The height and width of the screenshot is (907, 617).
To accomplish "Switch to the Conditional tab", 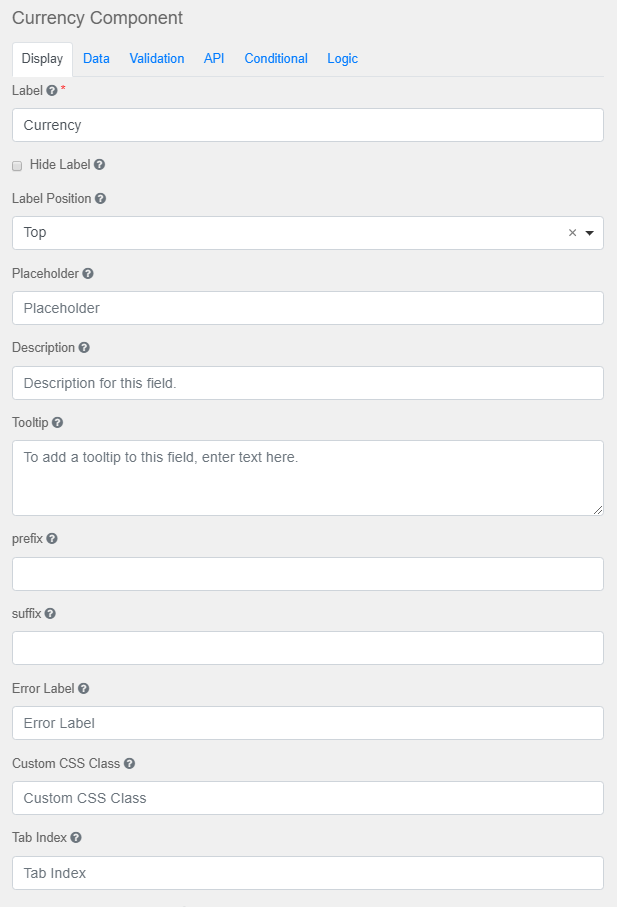I will [x=276, y=58].
